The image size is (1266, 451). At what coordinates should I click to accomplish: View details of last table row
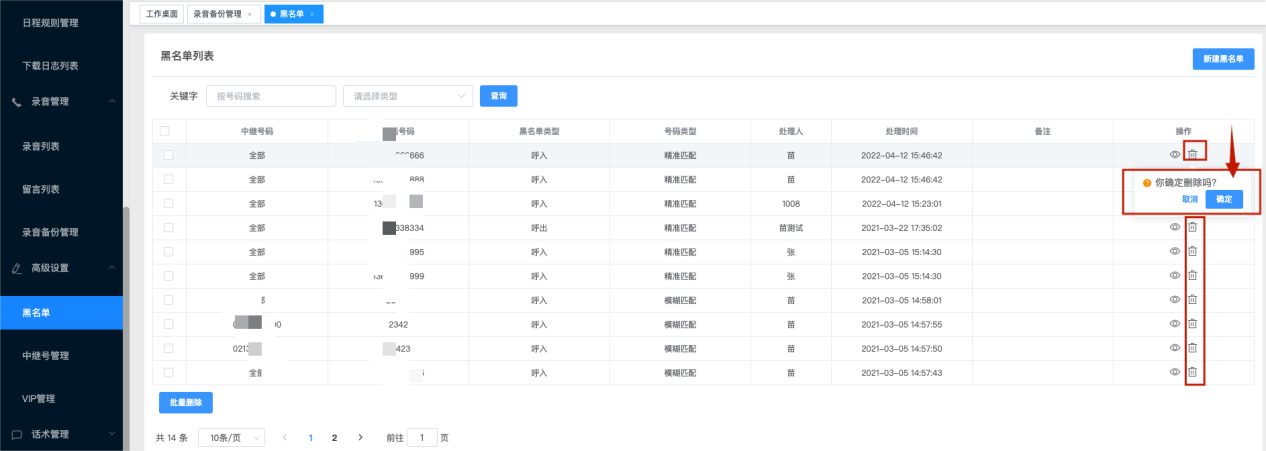(x=1175, y=372)
